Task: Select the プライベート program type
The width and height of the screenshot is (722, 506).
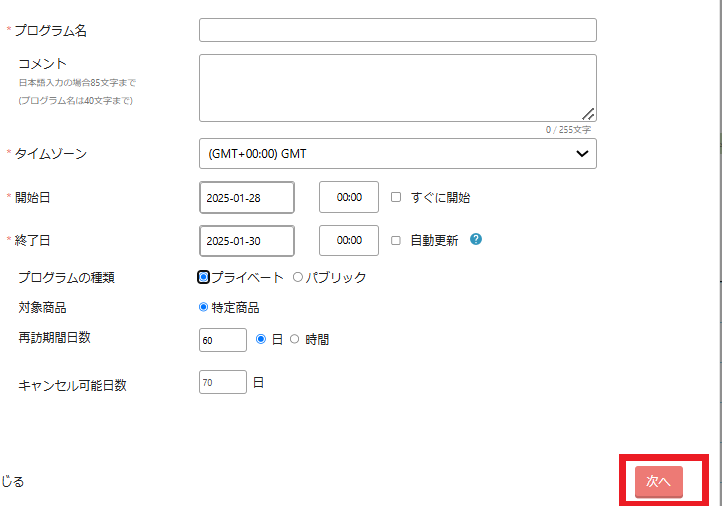Action: coord(204,277)
